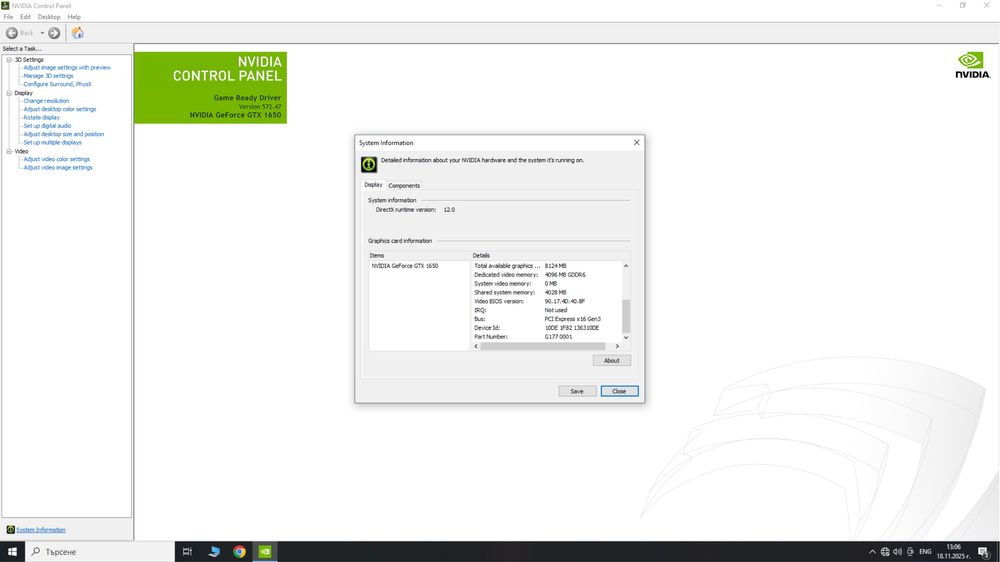Open Set up multiple displays
Viewport: 1000px width, 562px height.
(x=52, y=142)
